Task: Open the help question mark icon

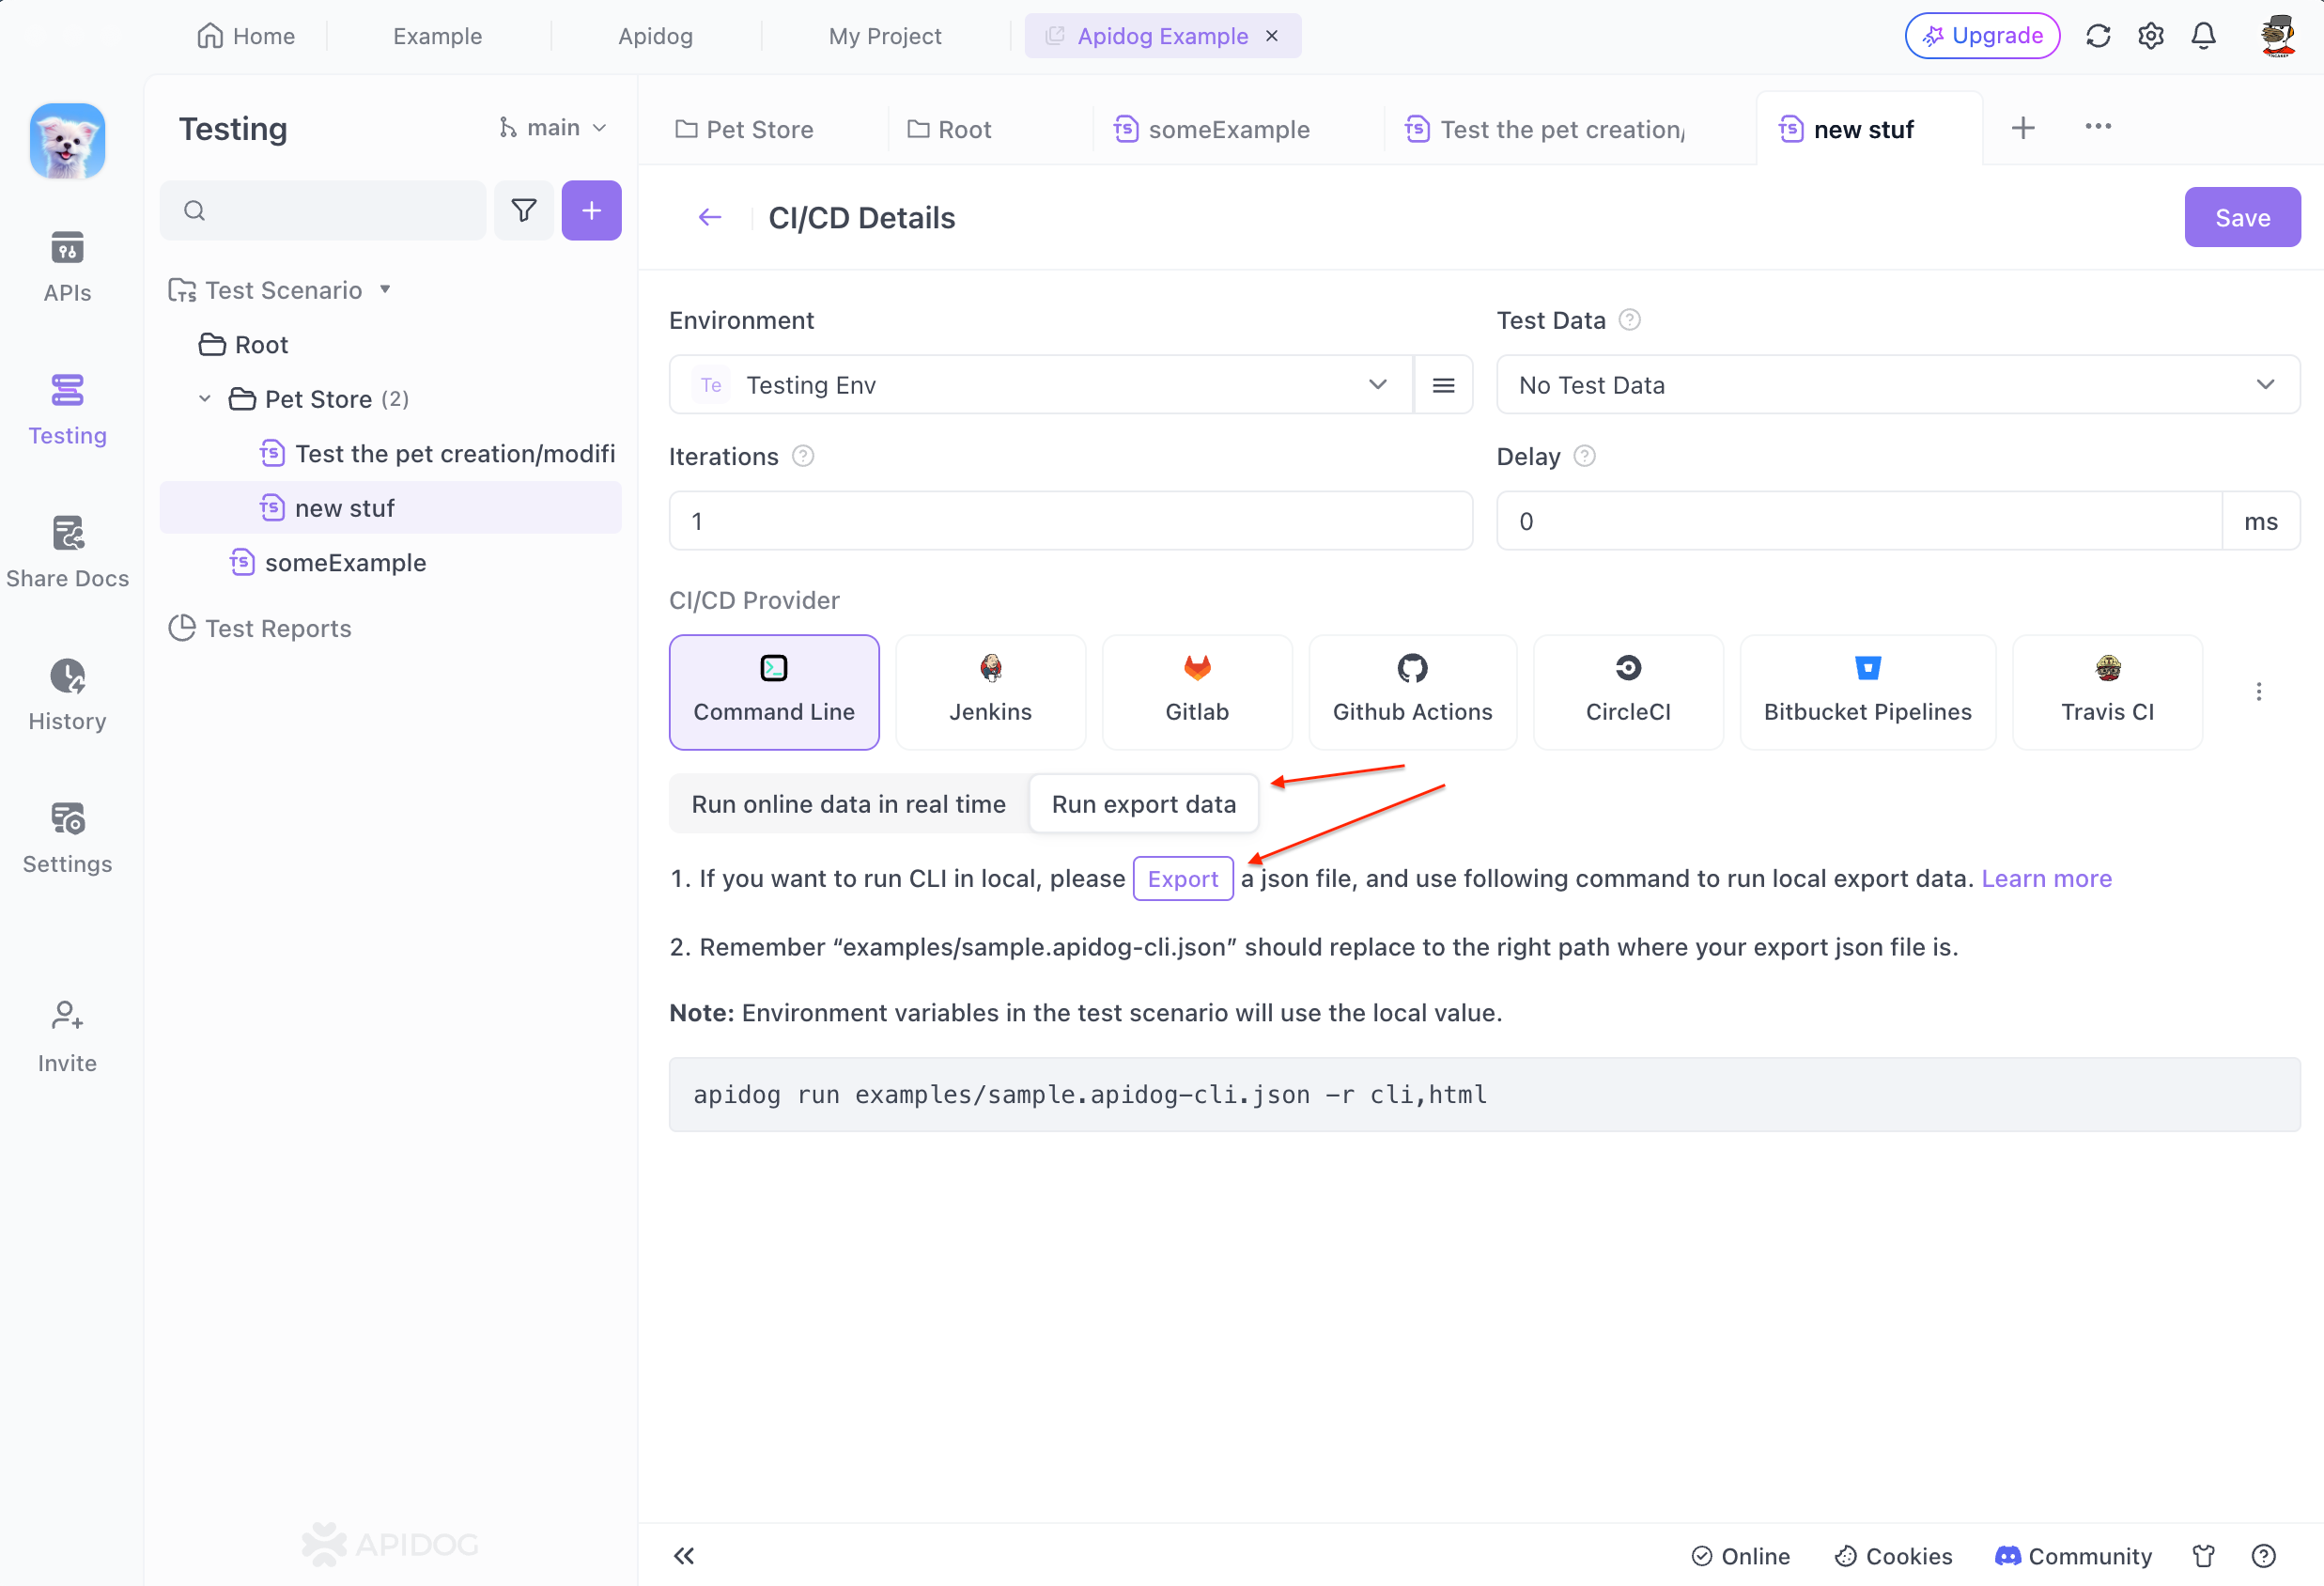Action: (x=2263, y=1555)
